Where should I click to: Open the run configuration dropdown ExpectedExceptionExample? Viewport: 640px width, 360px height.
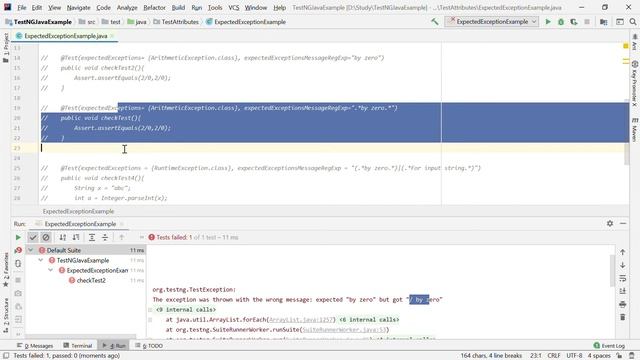tap(491, 22)
